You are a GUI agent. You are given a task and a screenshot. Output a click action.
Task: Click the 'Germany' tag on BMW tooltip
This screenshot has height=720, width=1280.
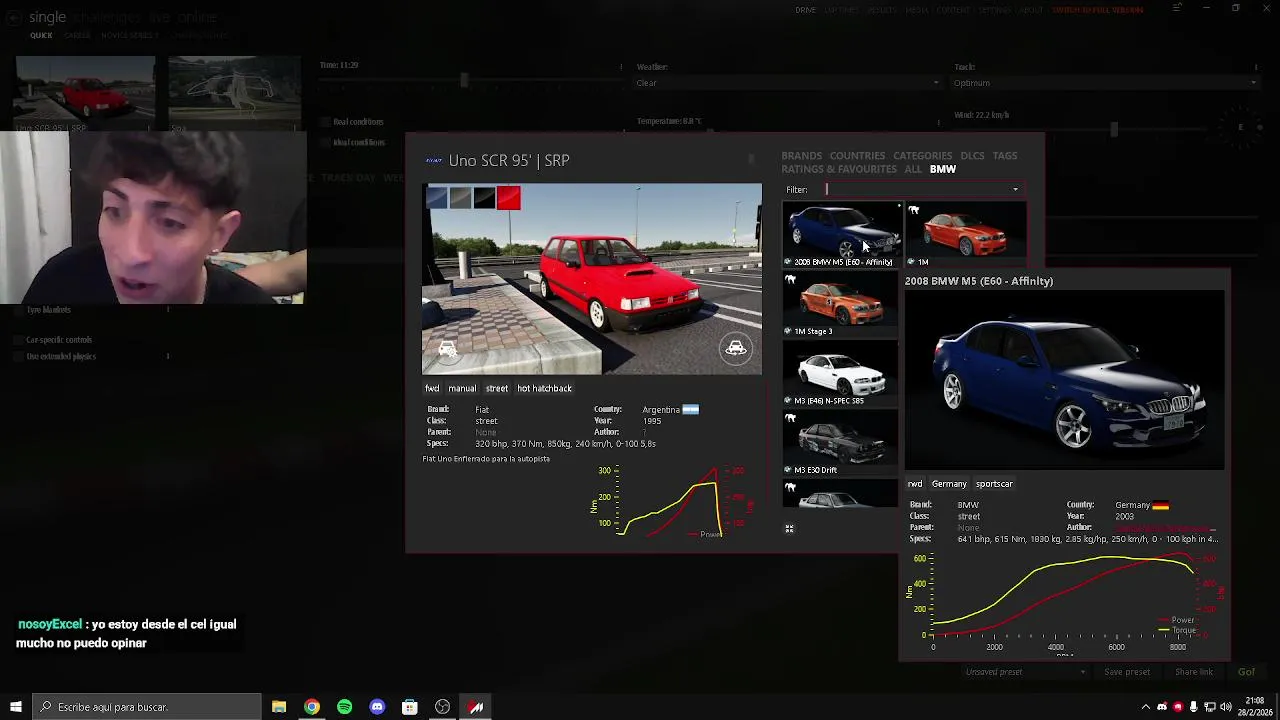click(x=949, y=484)
